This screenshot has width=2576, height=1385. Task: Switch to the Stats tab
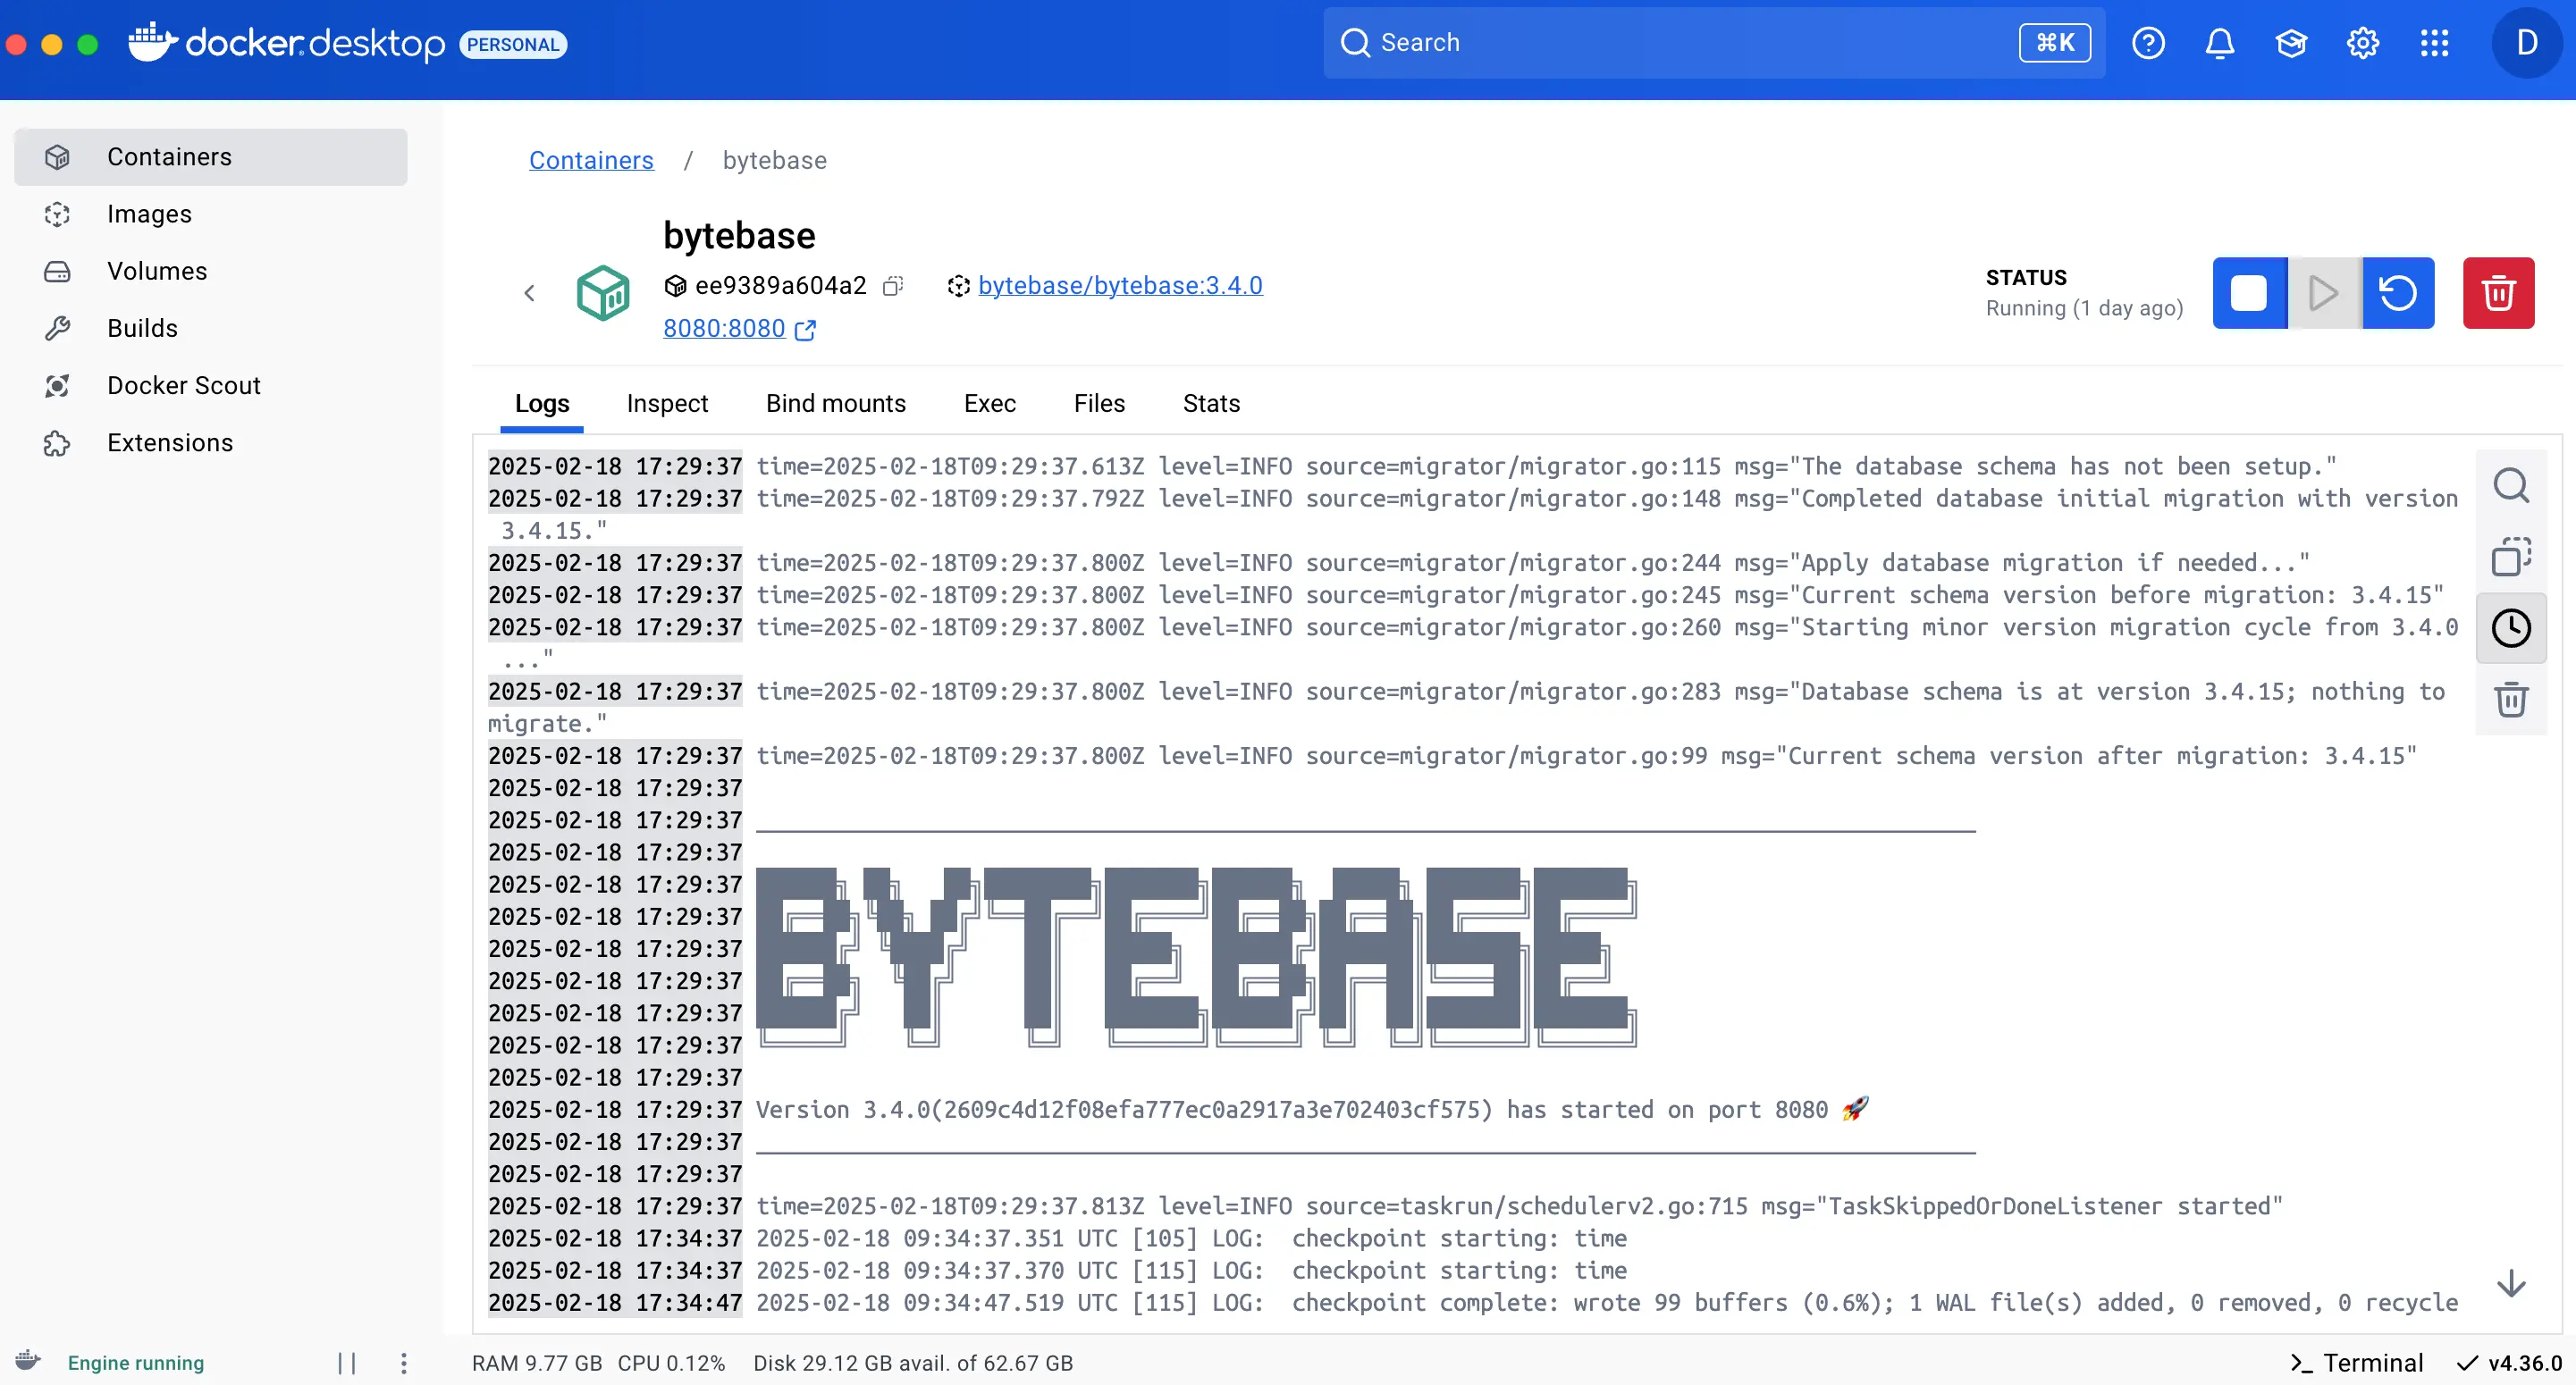click(x=1210, y=403)
